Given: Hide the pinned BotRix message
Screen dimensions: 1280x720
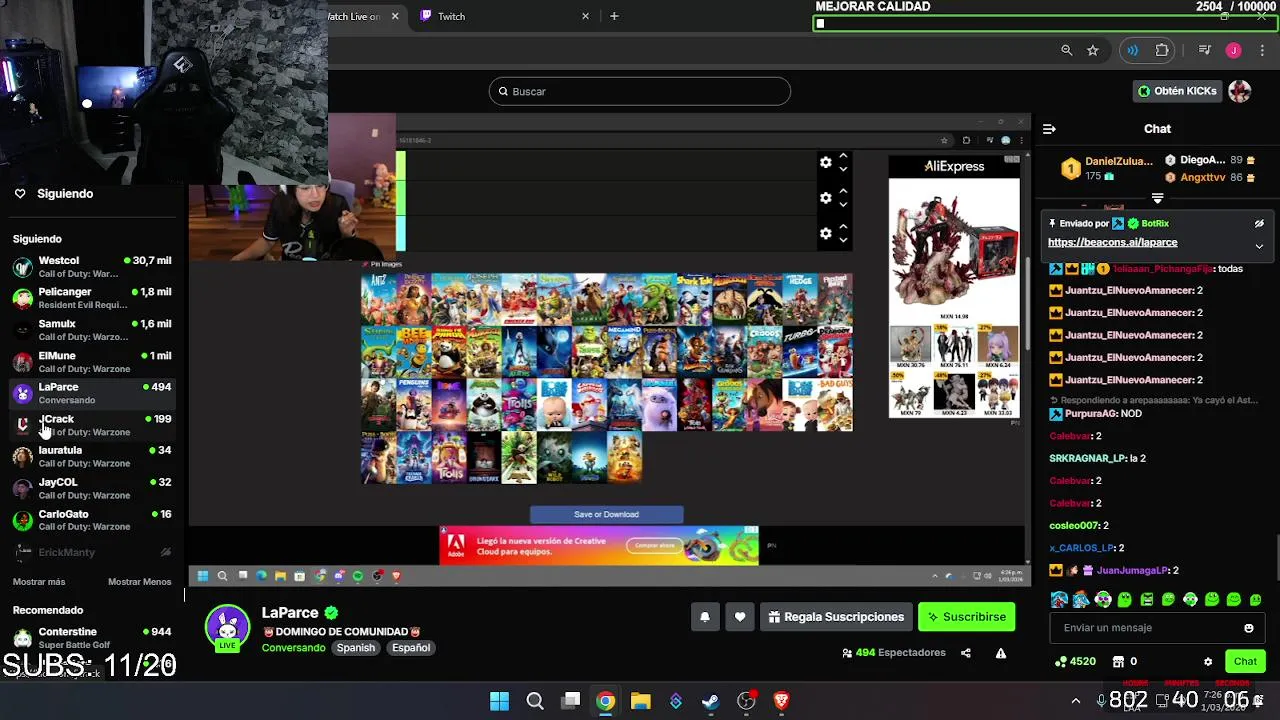Looking at the screenshot, I should [x=1259, y=224].
